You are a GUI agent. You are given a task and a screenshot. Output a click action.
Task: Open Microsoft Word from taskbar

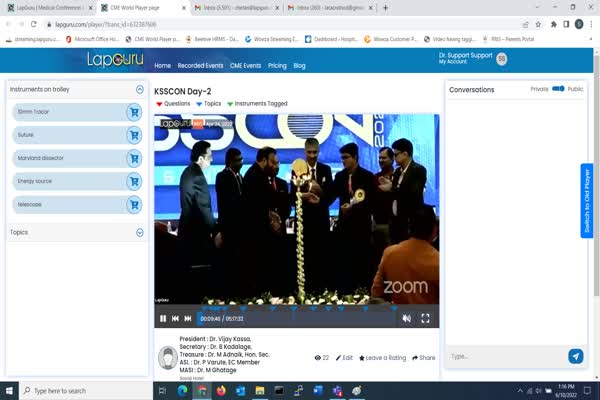click(318, 391)
